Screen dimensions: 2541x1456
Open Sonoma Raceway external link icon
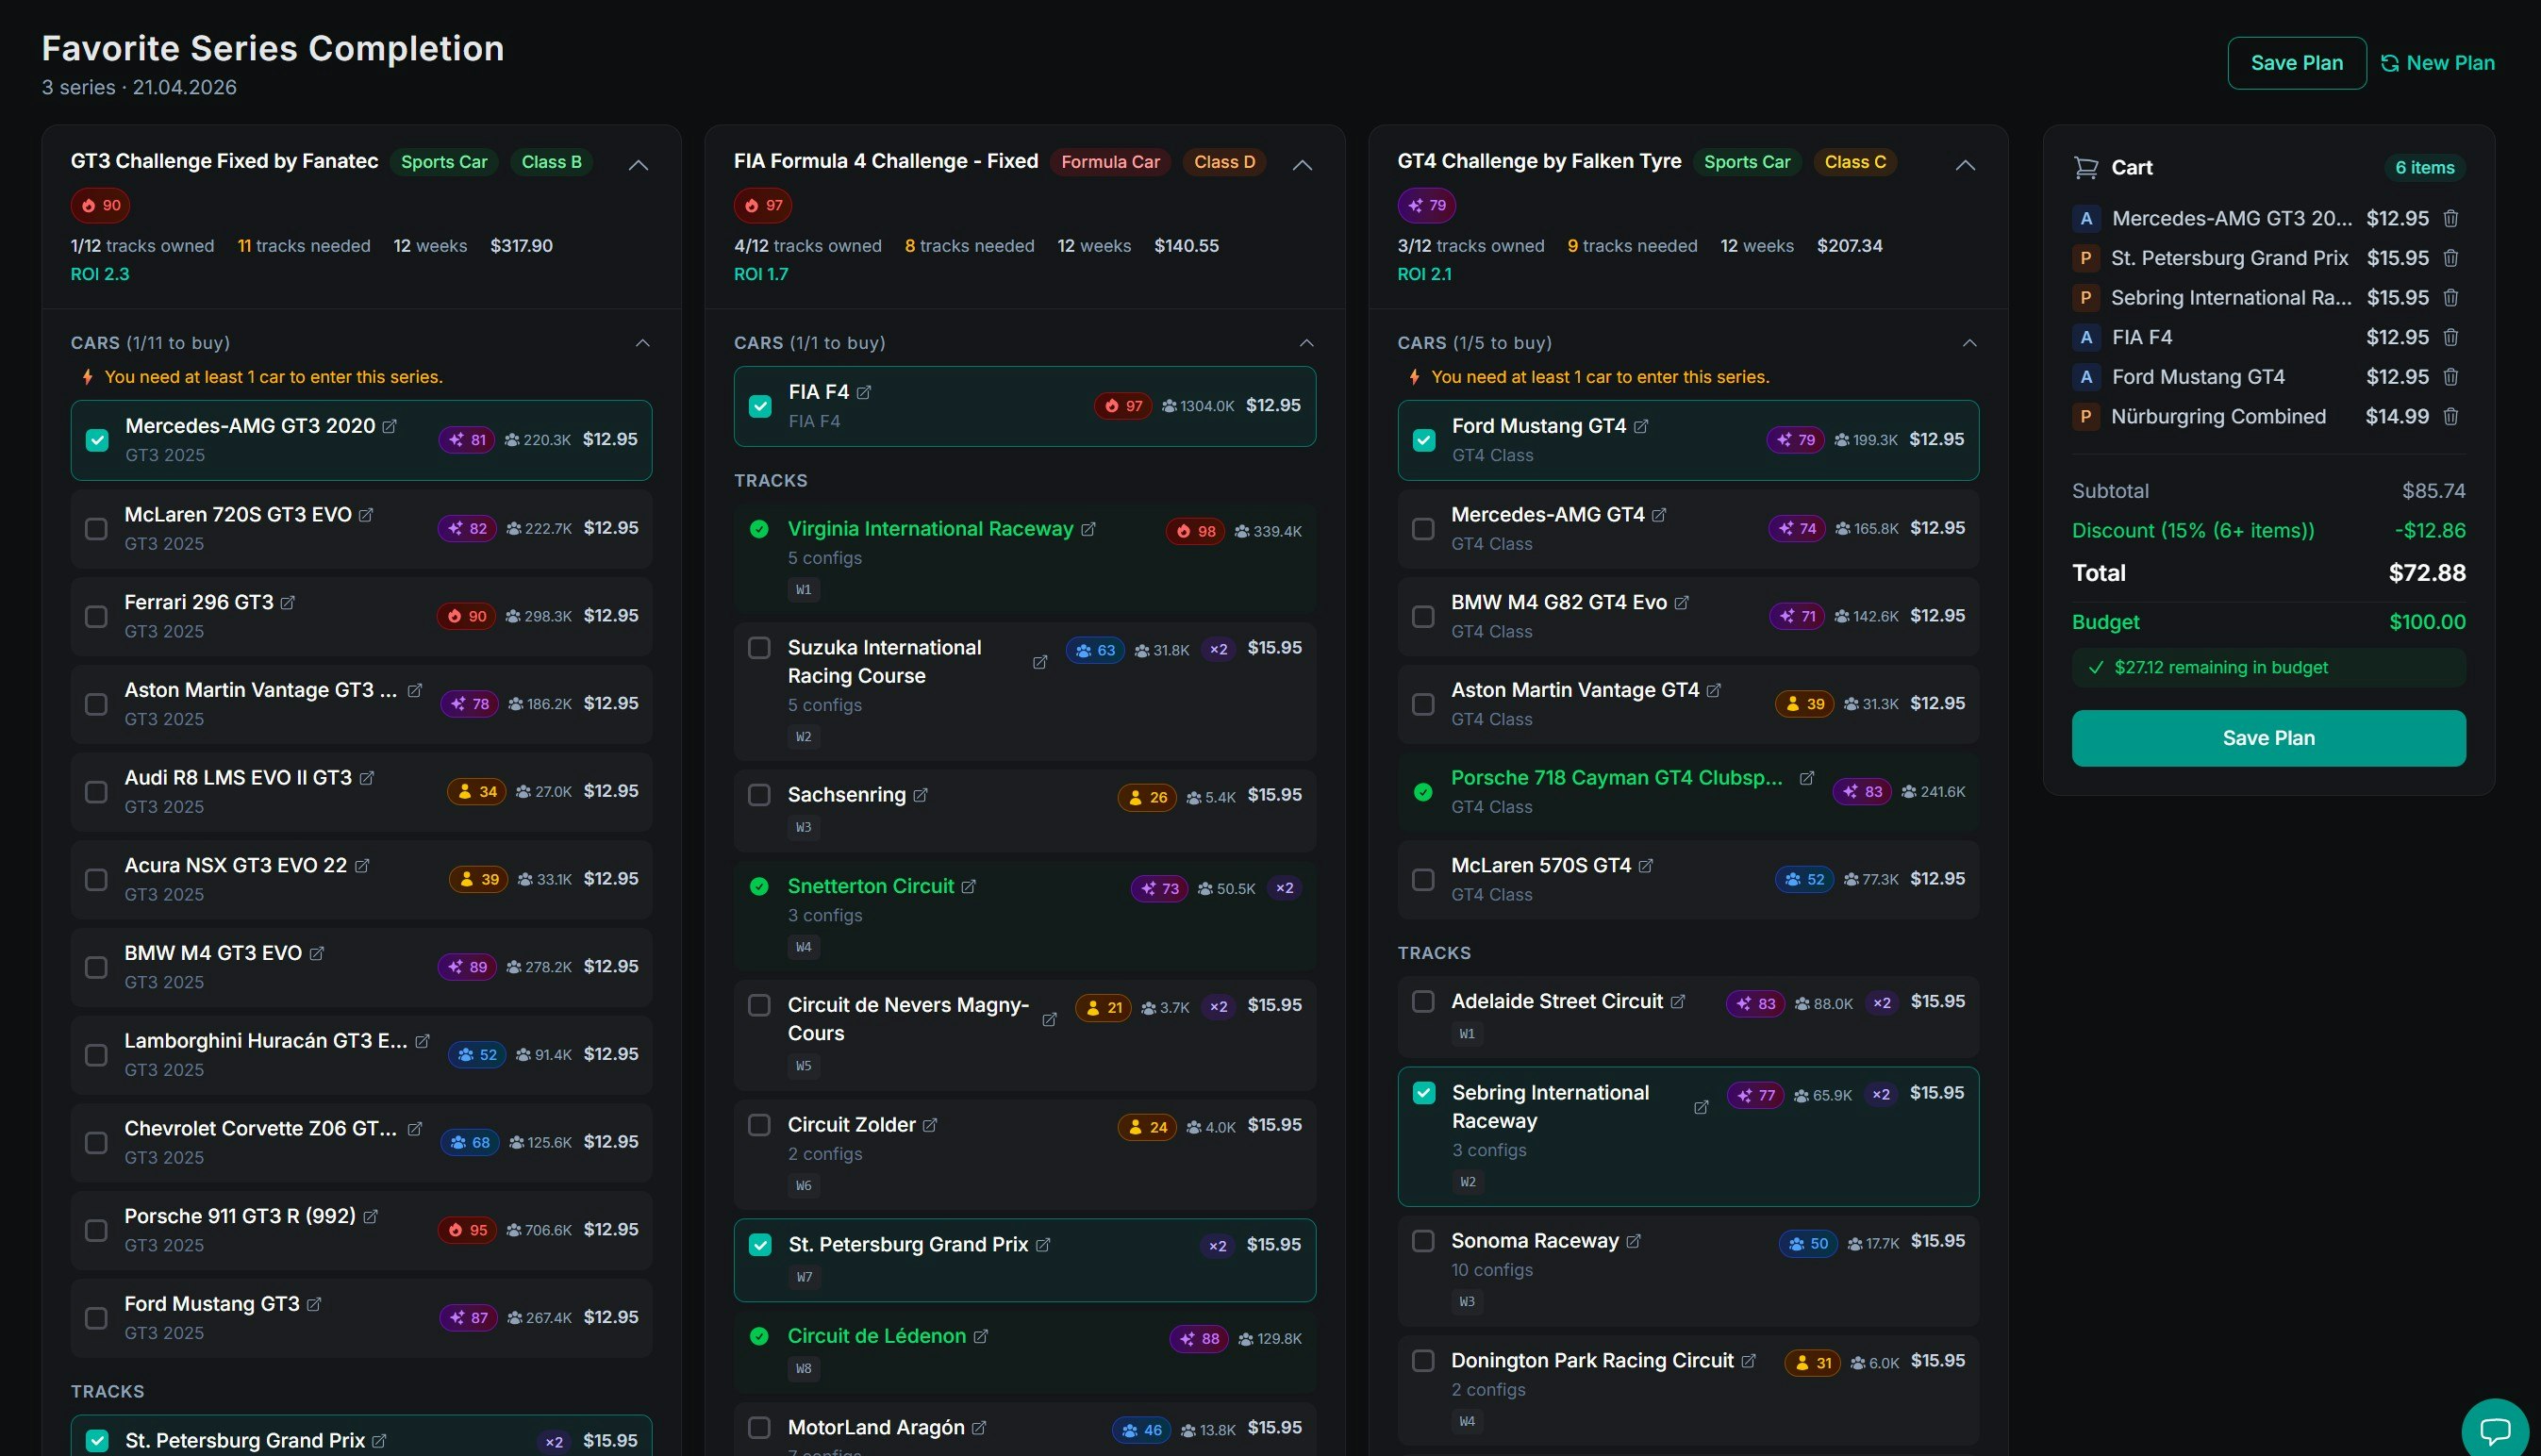click(x=1634, y=1241)
